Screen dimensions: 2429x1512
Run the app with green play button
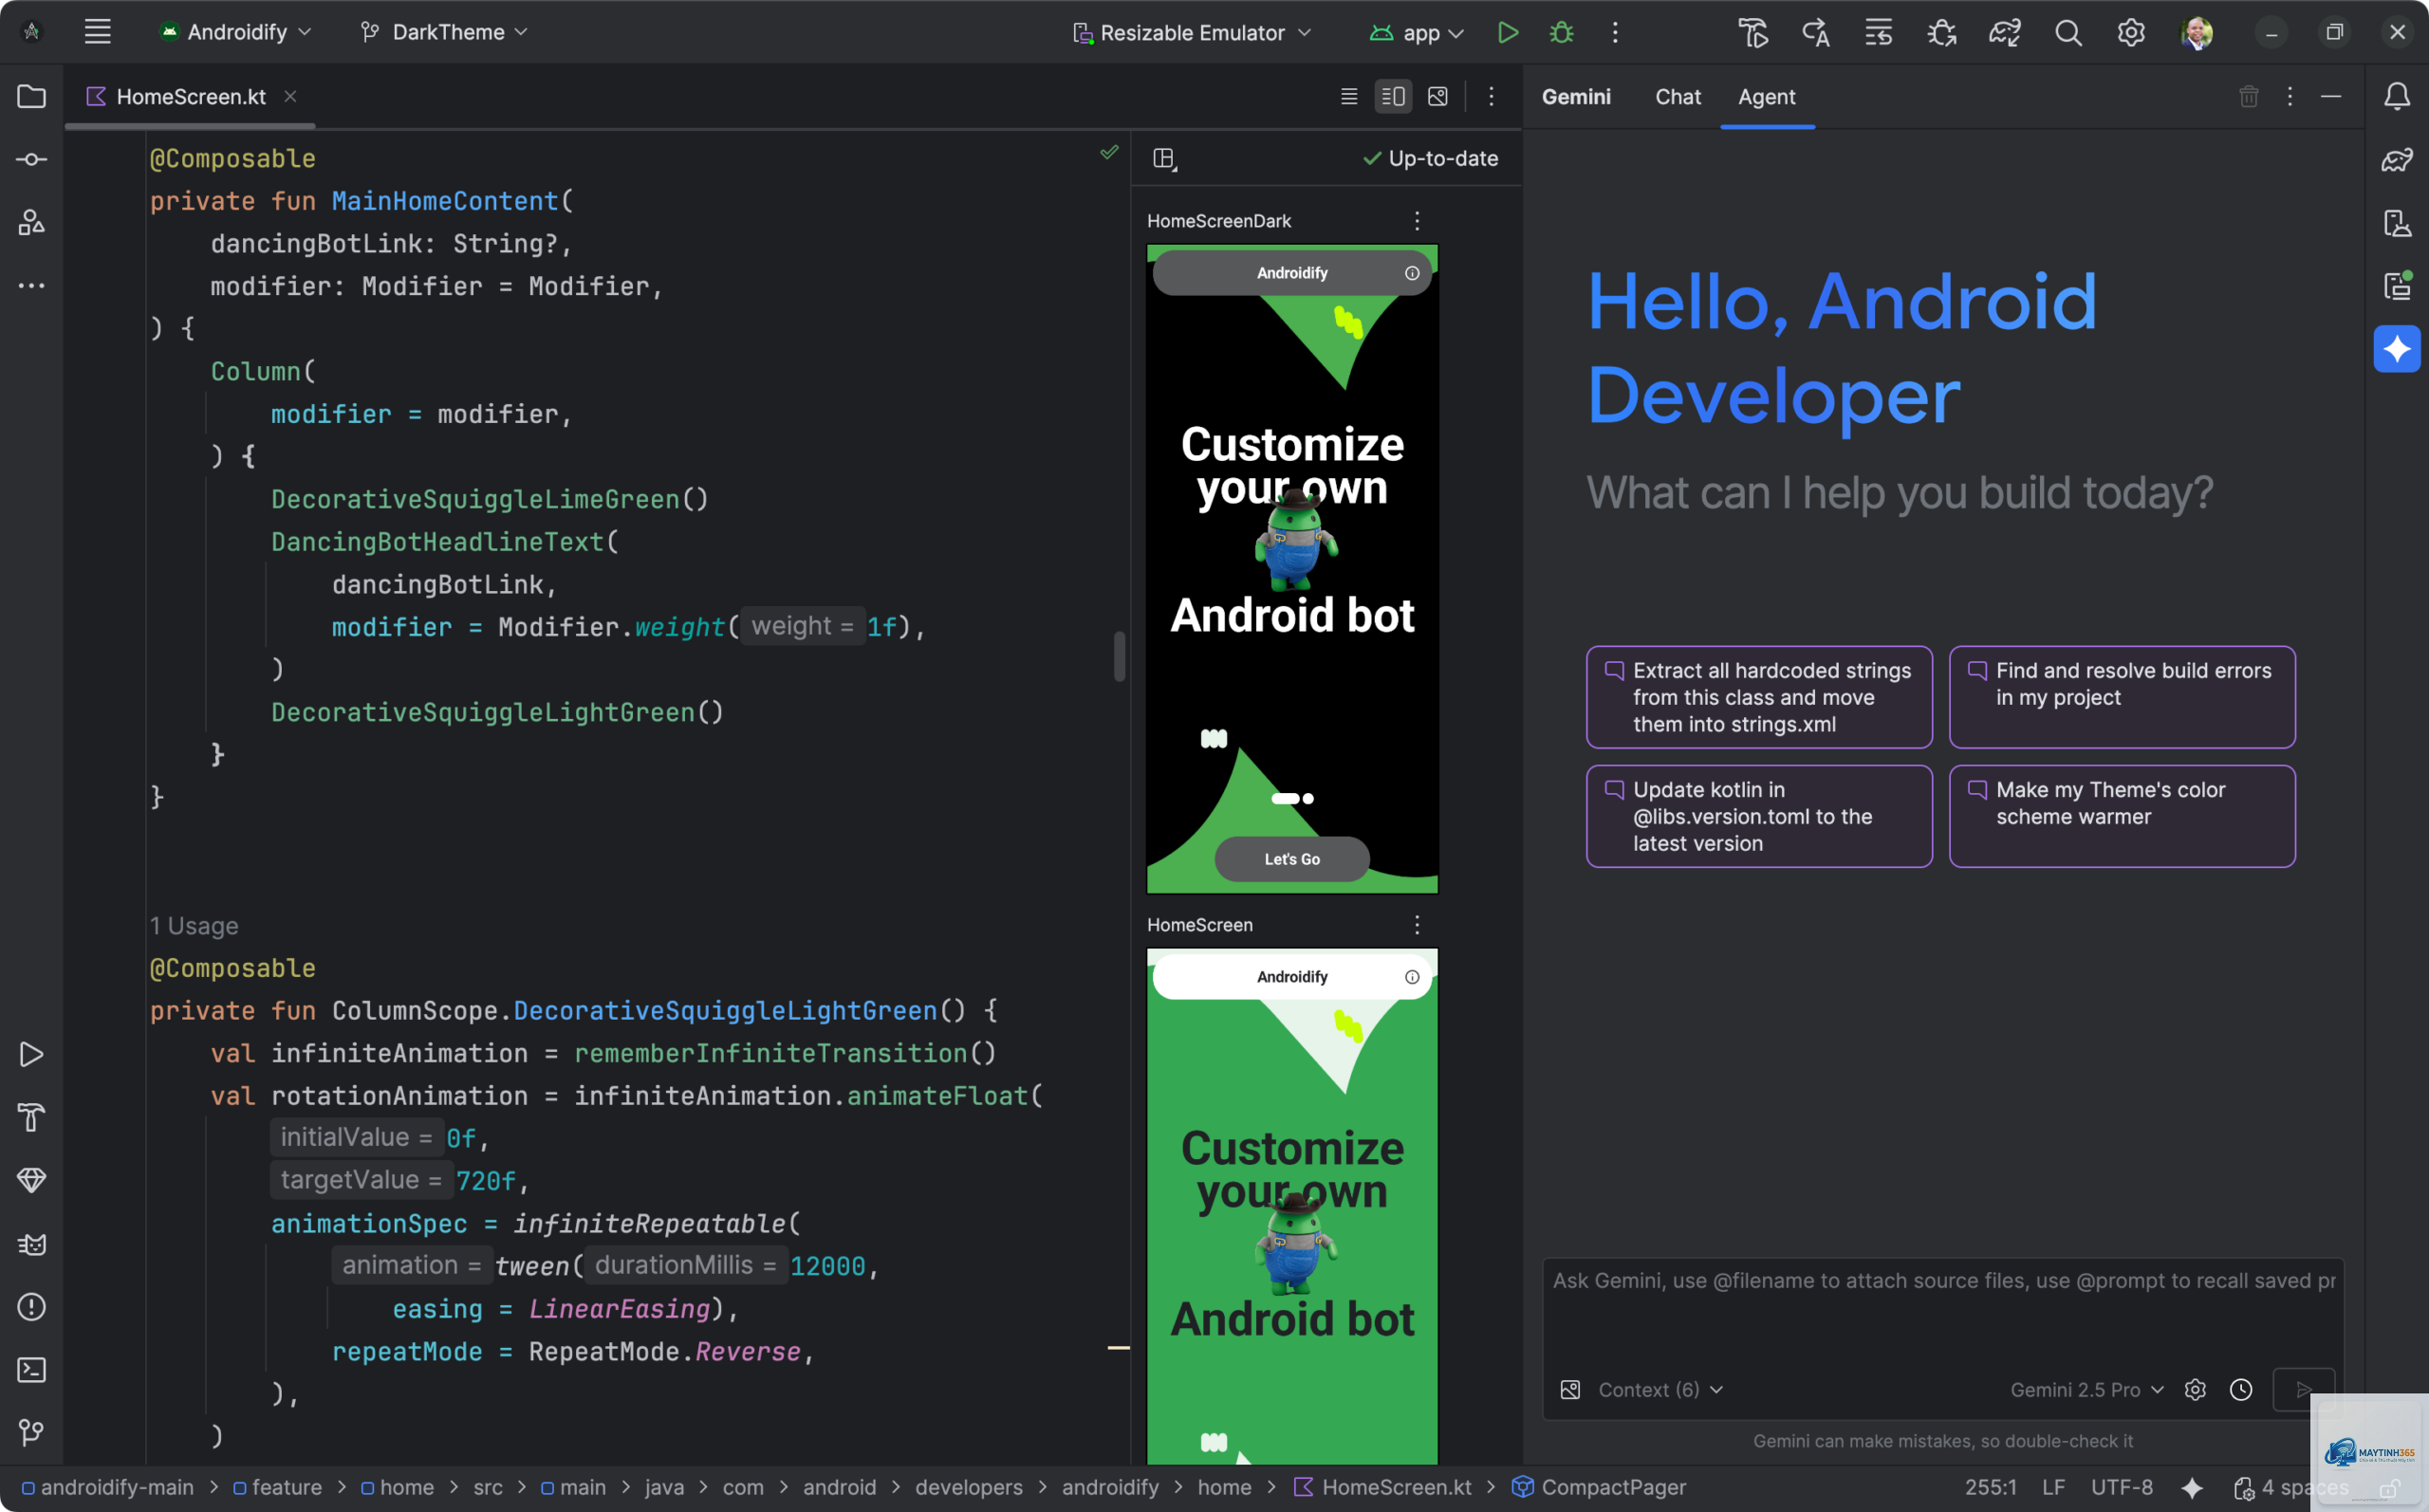1507,32
